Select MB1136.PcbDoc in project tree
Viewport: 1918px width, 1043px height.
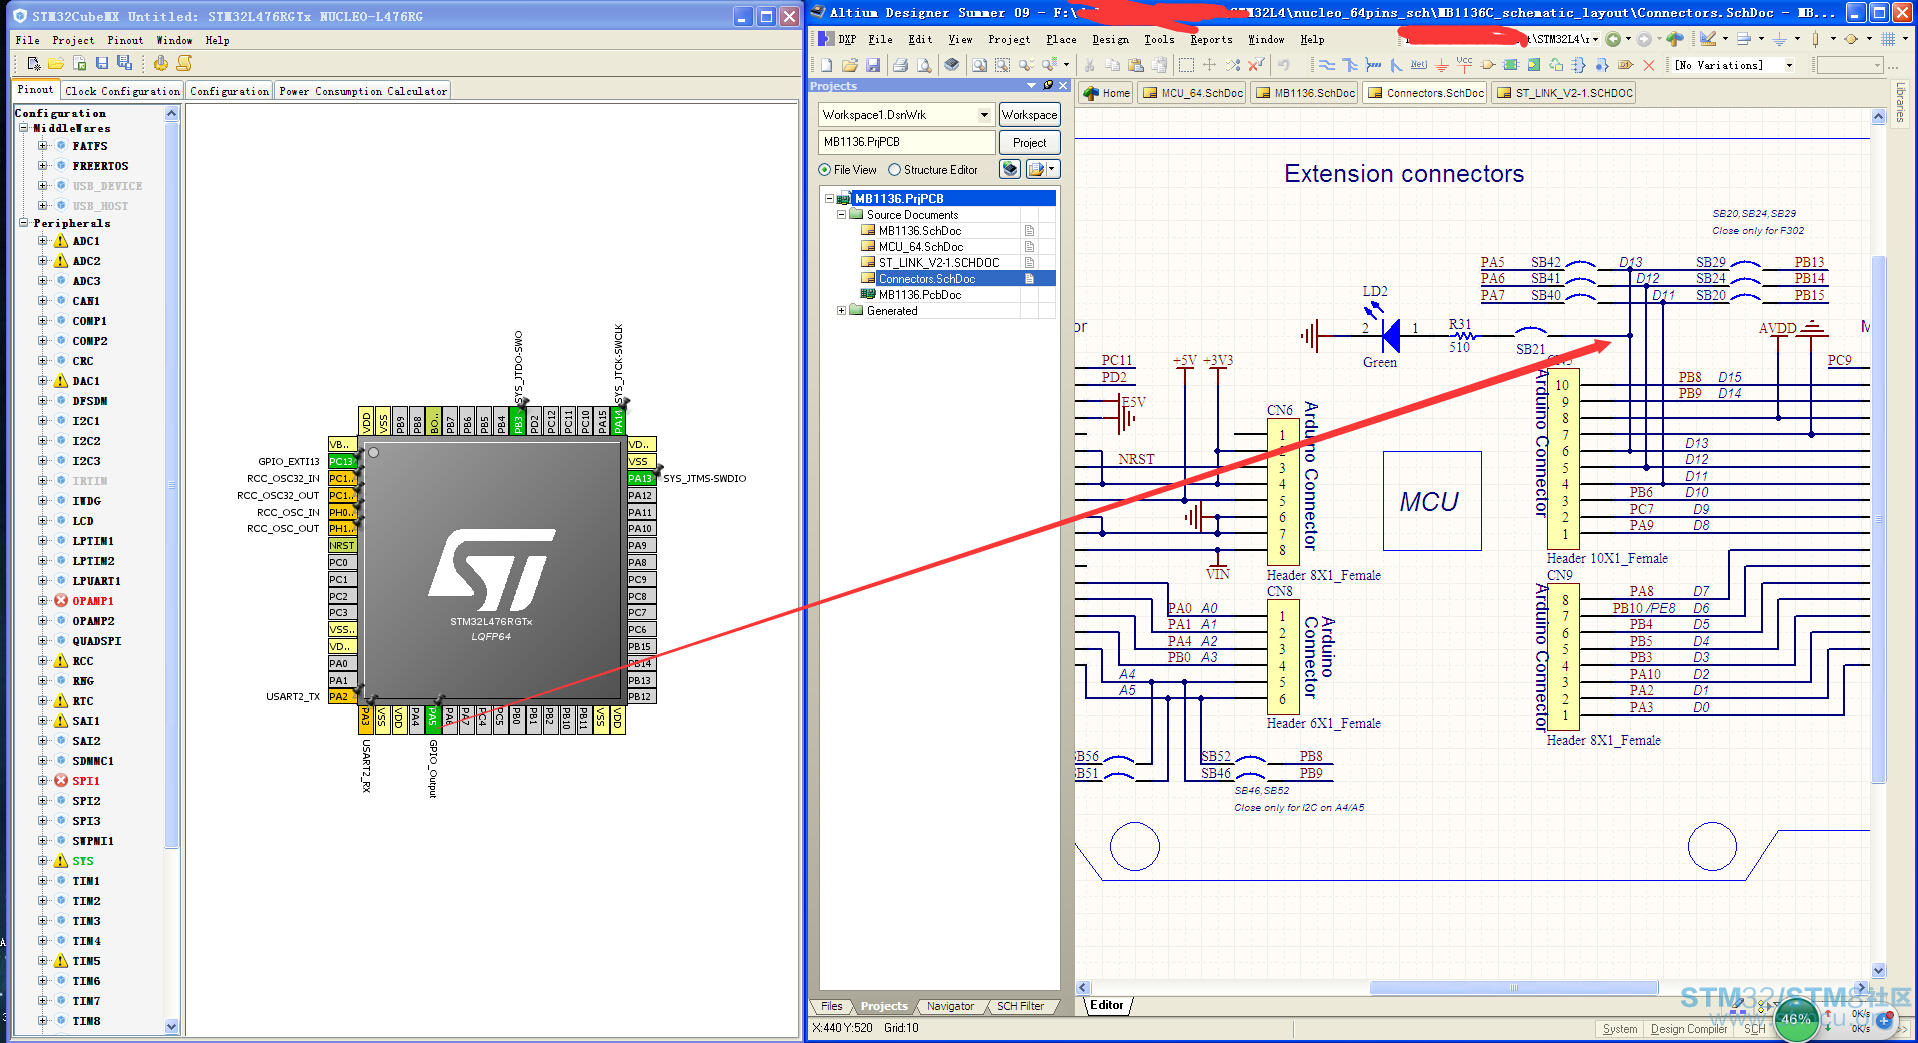pos(919,295)
